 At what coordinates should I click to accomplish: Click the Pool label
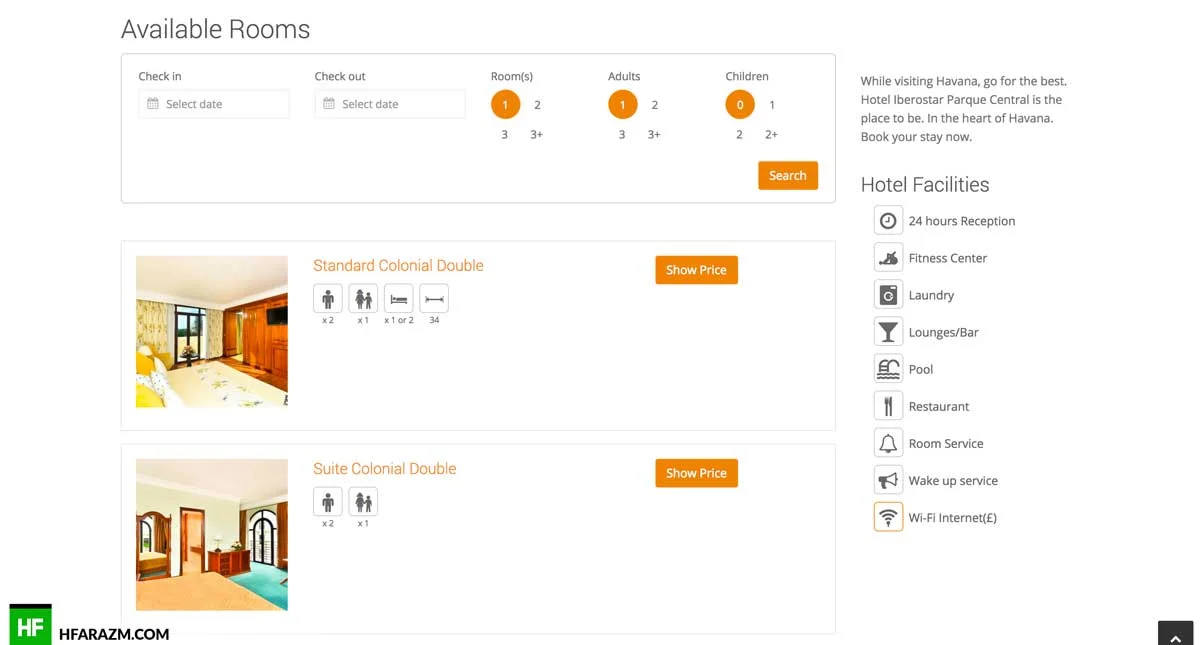point(921,369)
